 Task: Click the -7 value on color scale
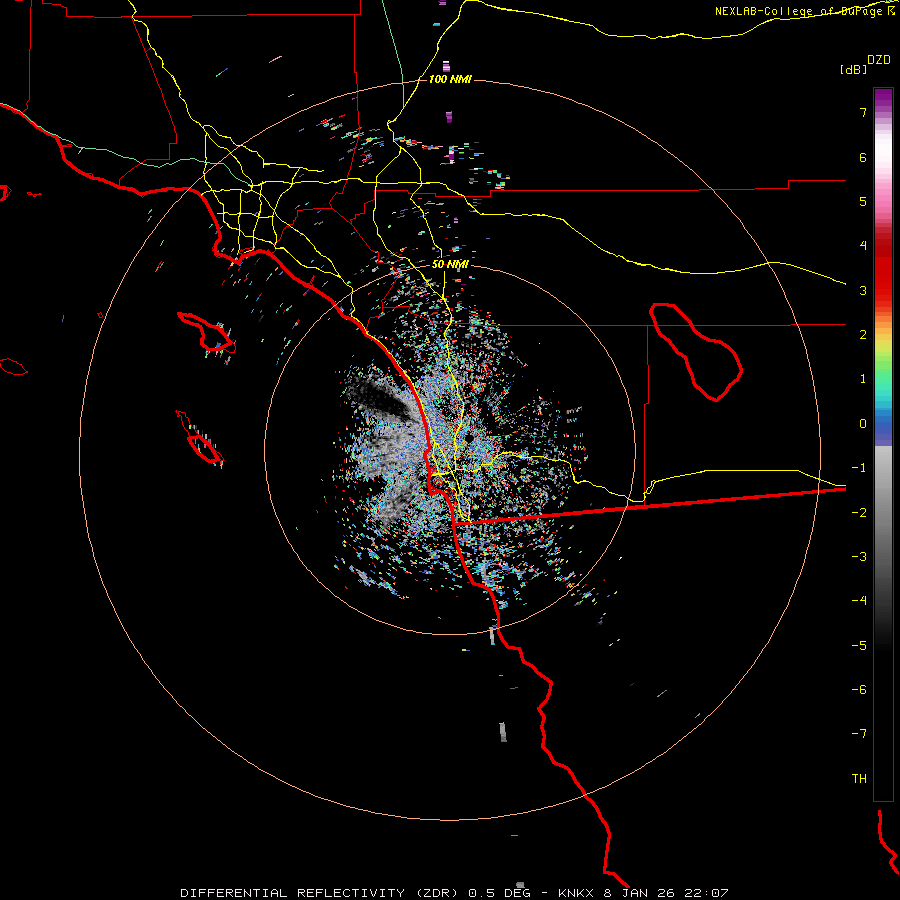point(859,734)
